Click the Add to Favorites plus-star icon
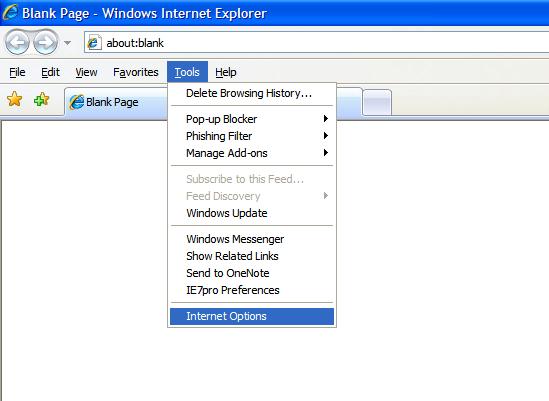This screenshot has height=401, width=549. tap(41, 99)
